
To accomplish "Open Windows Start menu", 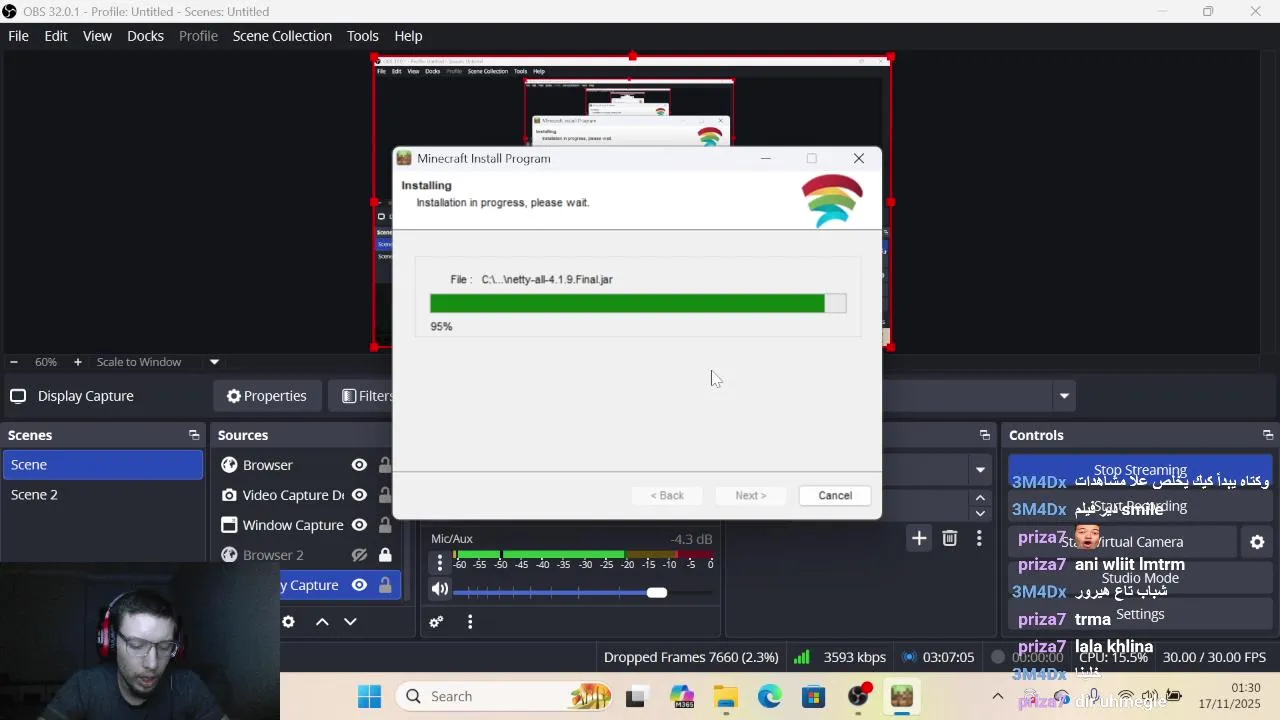I will (369, 696).
